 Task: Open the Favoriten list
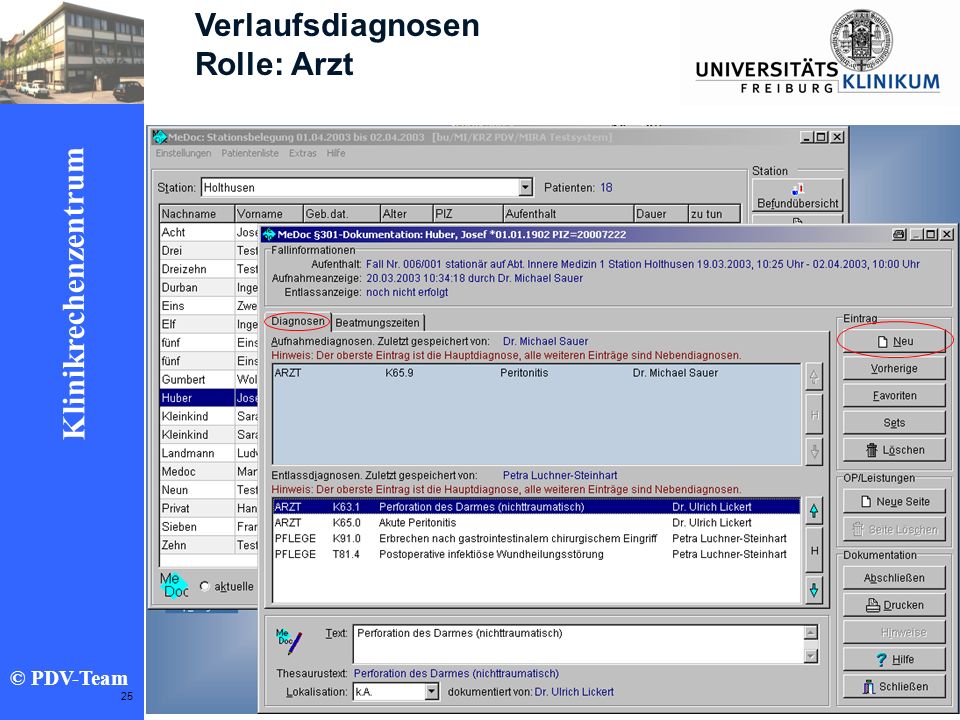tap(894, 396)
